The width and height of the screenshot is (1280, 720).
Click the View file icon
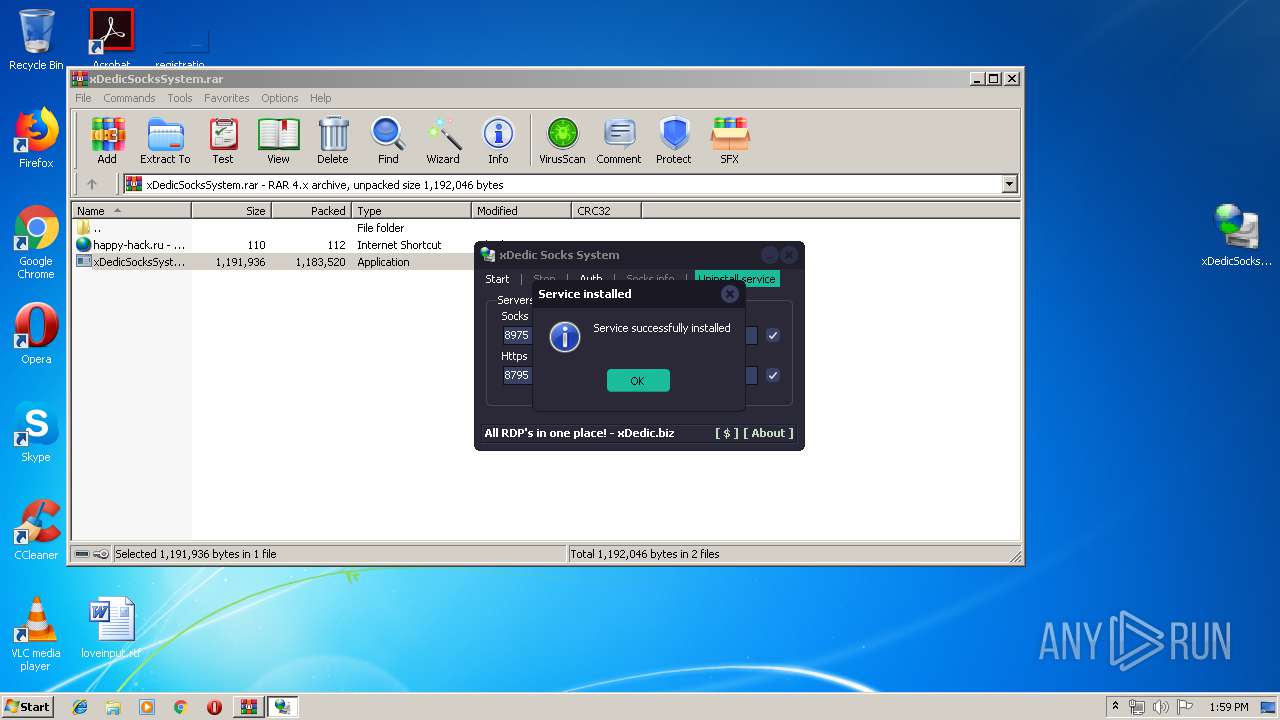point(278,140)
